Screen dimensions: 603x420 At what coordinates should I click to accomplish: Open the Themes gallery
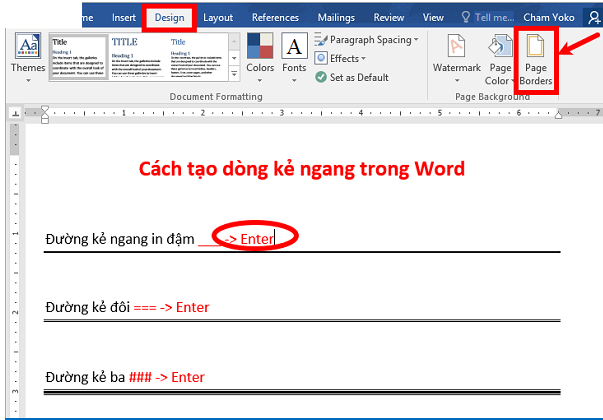27,55
